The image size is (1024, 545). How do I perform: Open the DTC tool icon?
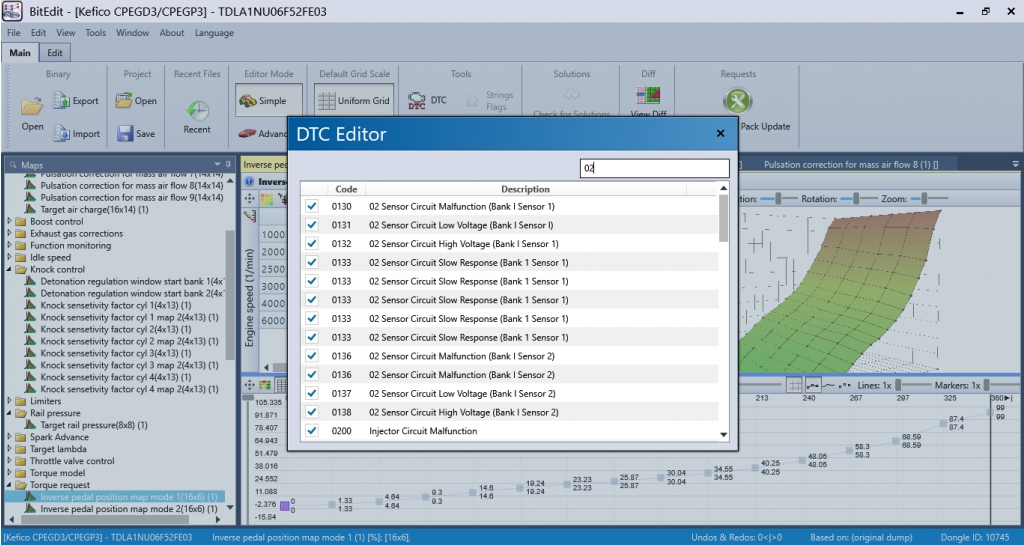click(x=417, y=100)
